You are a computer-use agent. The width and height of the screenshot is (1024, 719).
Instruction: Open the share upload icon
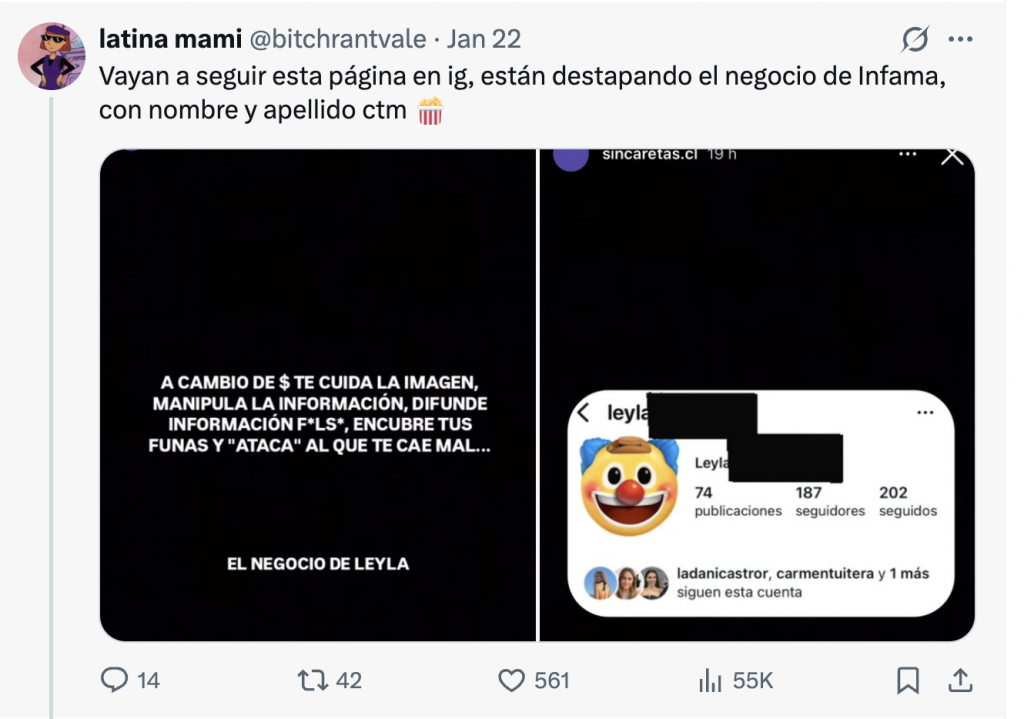tap(960, 680)
